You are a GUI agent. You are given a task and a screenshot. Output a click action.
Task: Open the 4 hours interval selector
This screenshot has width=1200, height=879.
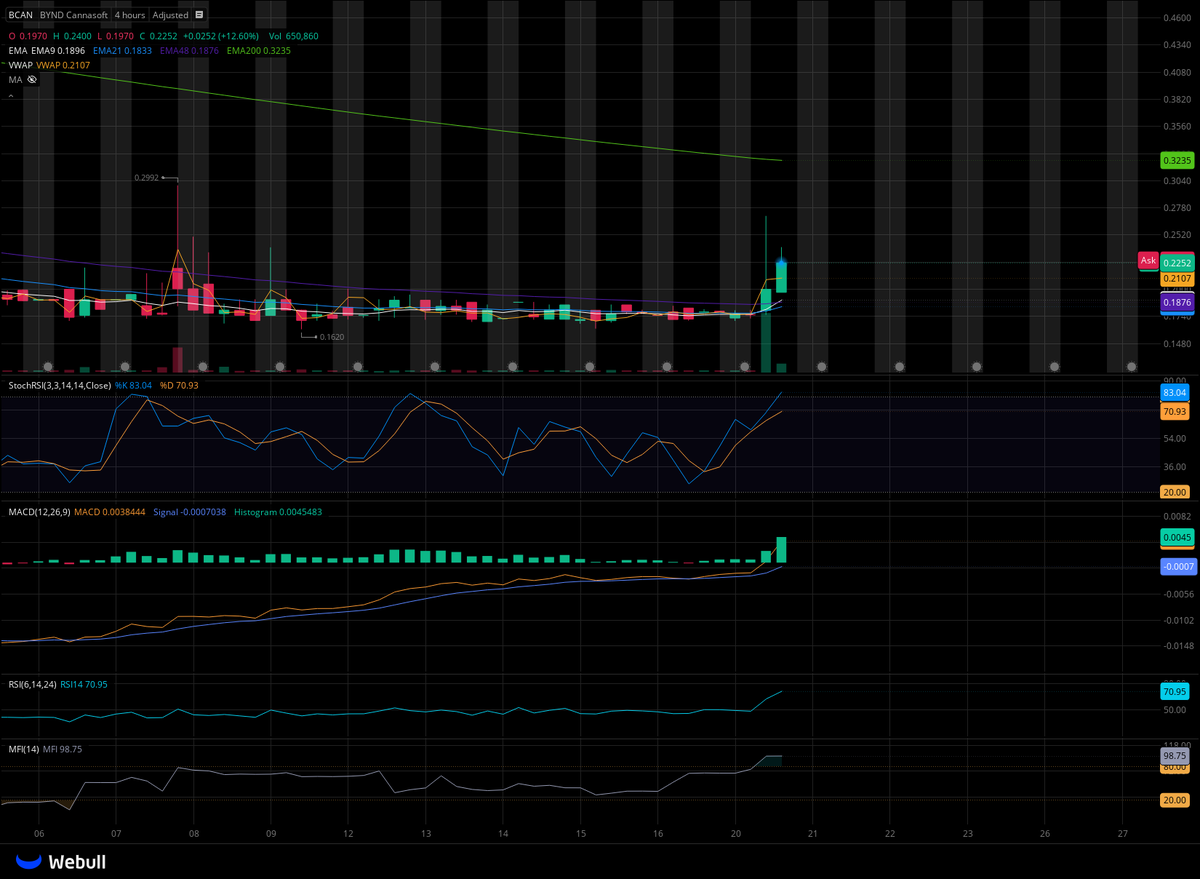[x=129, y=16]
